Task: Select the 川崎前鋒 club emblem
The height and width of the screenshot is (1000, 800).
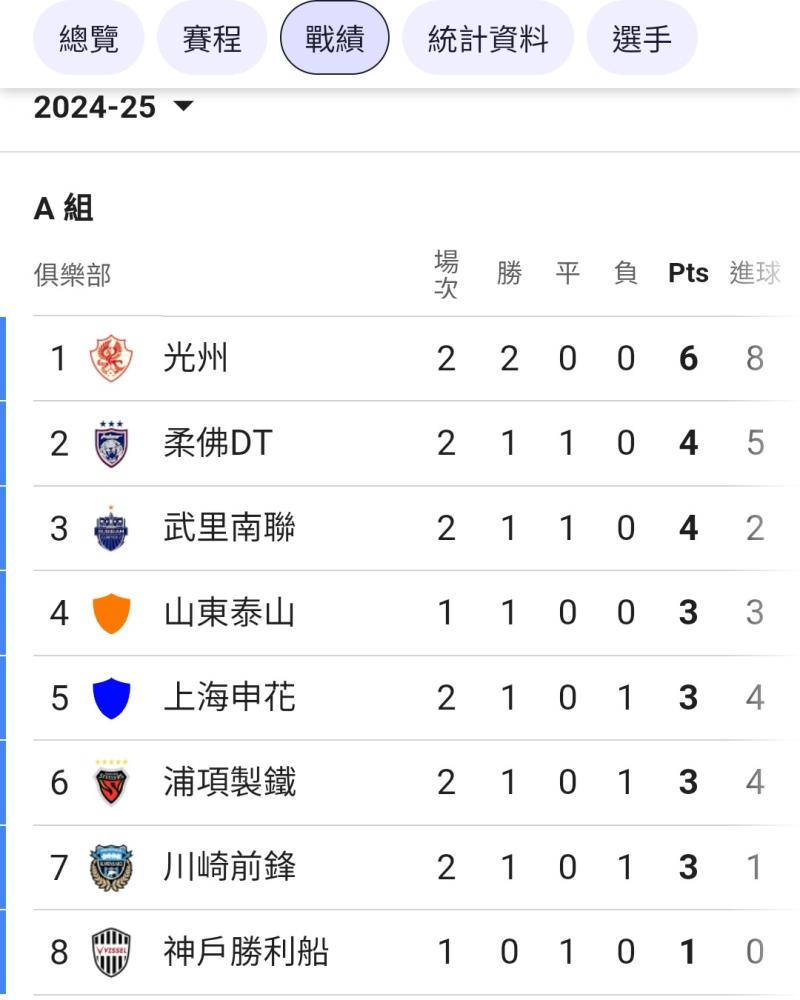Action: (x=111, y=867)
